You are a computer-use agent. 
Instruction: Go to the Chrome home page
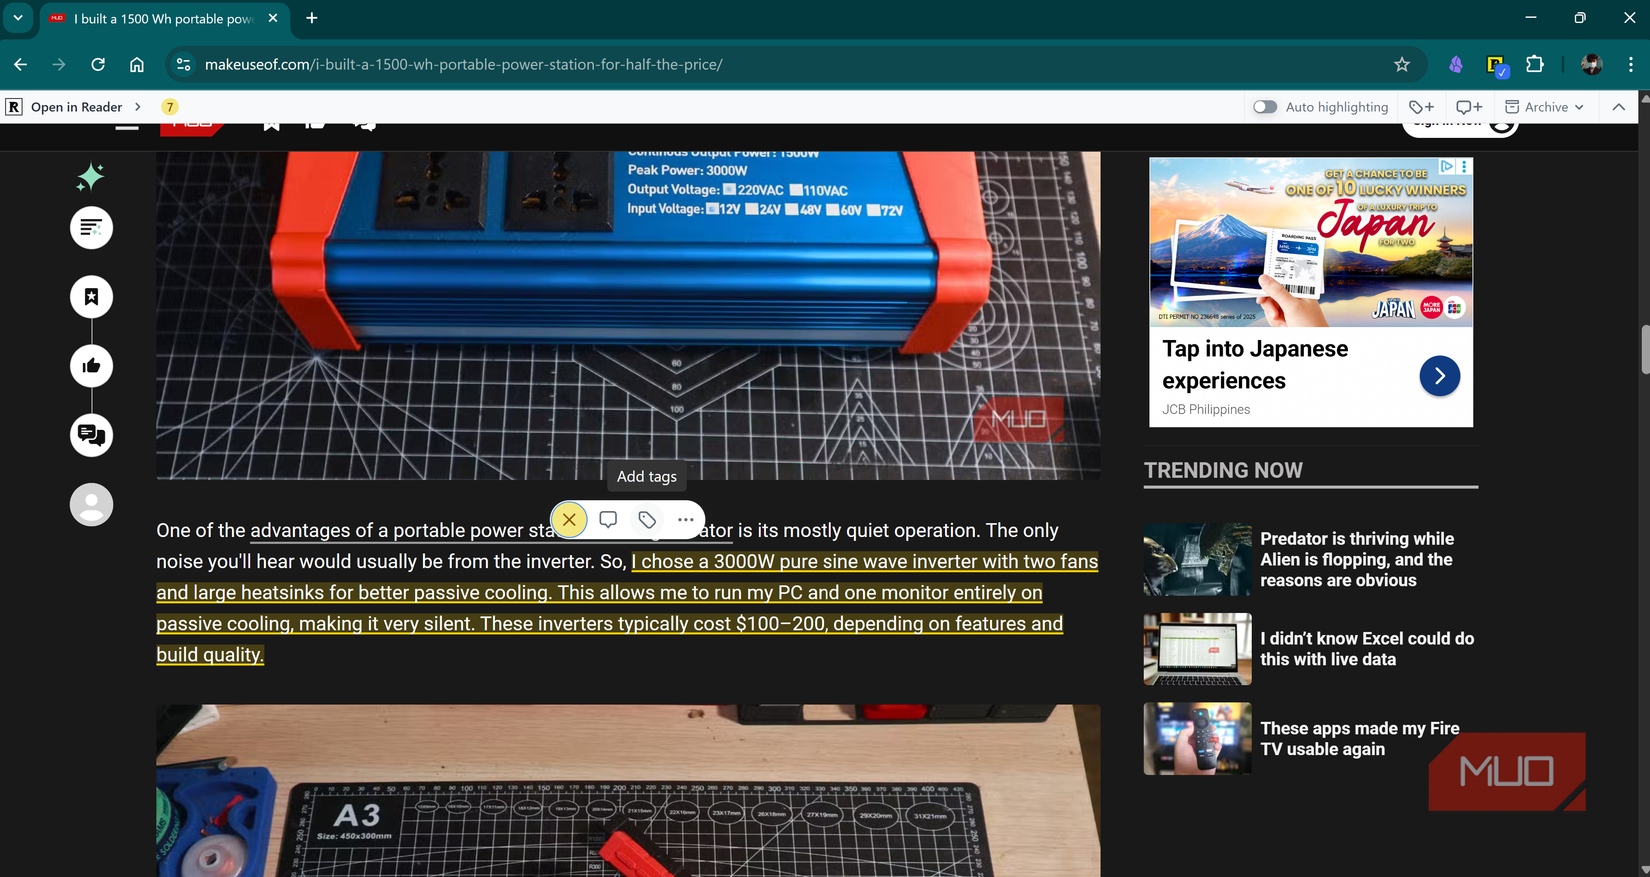(x=137, y=65)
